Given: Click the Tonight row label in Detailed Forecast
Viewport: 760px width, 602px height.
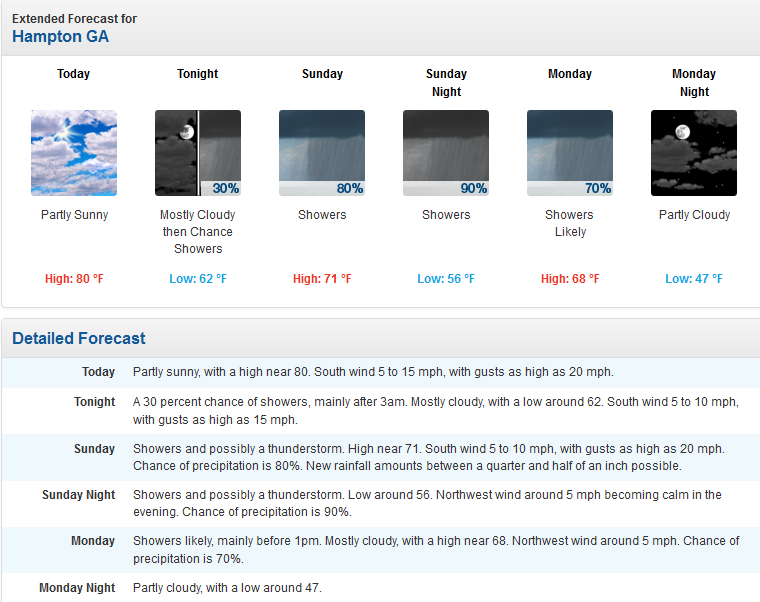Looking at the screenshot, I should [x=94, y=402].
